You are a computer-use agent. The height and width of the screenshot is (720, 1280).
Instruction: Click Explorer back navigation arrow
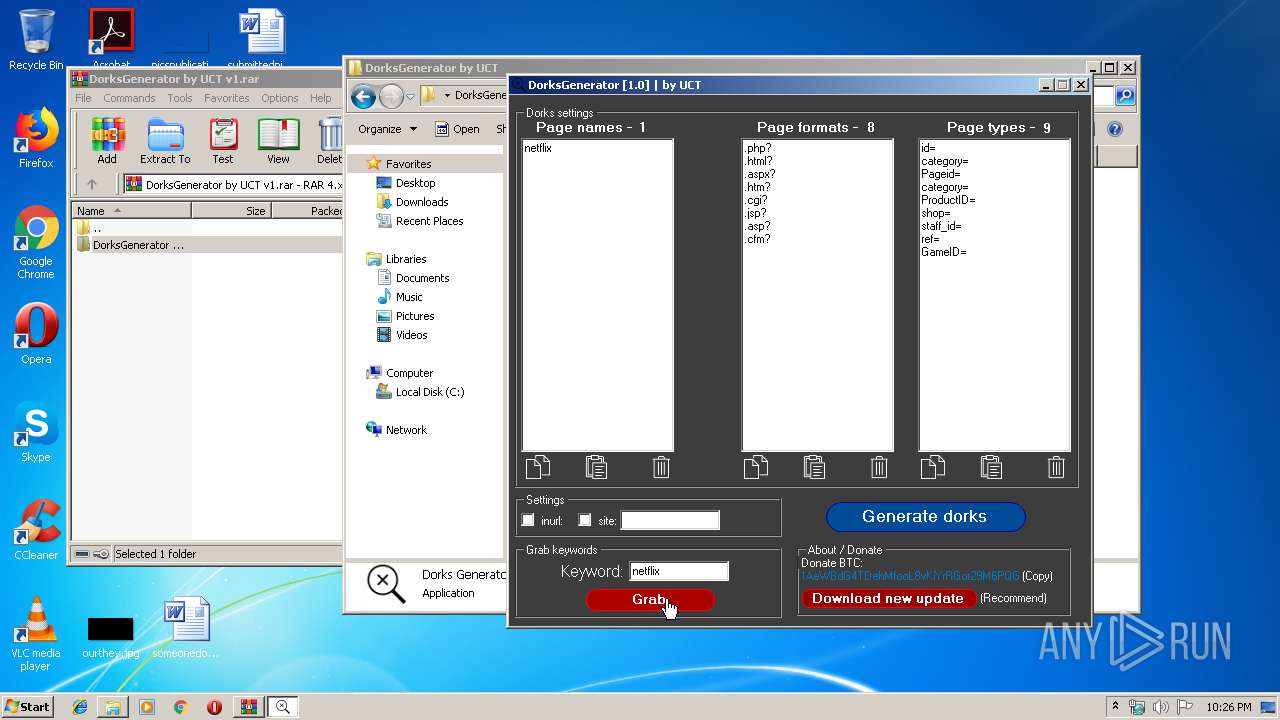coord(364,96)
